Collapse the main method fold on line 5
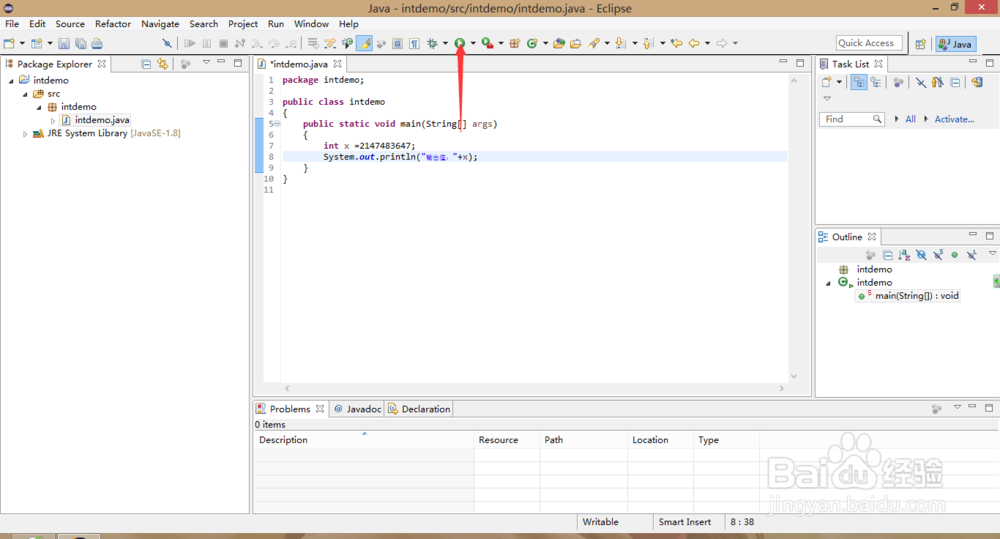The width and height of the screenshot is (1000, 539). [277, 124]
